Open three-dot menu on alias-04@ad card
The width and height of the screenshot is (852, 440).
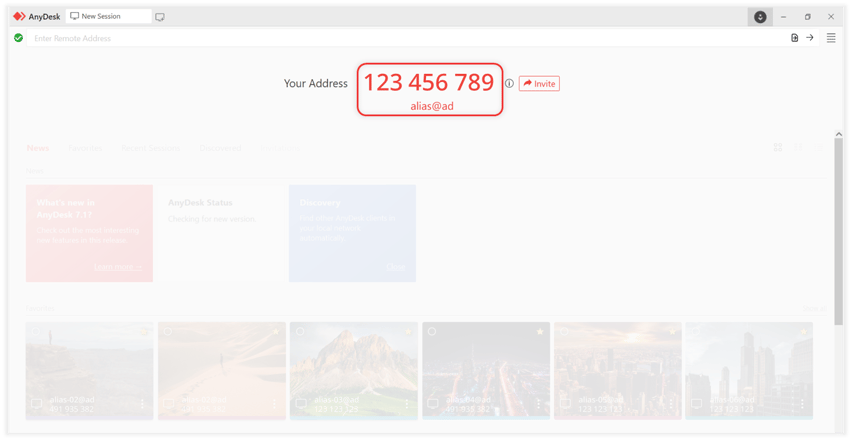(538, 404)
